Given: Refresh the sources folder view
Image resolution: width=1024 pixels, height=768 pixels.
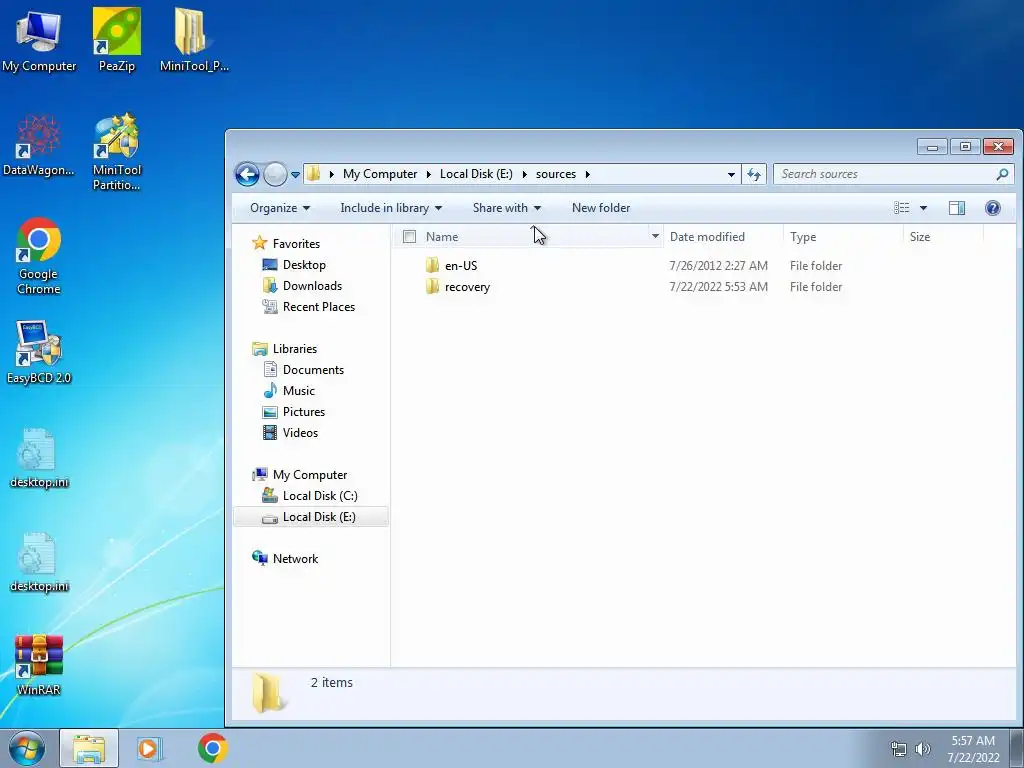Looking at the screenshot, I should [x=754, y=174].
